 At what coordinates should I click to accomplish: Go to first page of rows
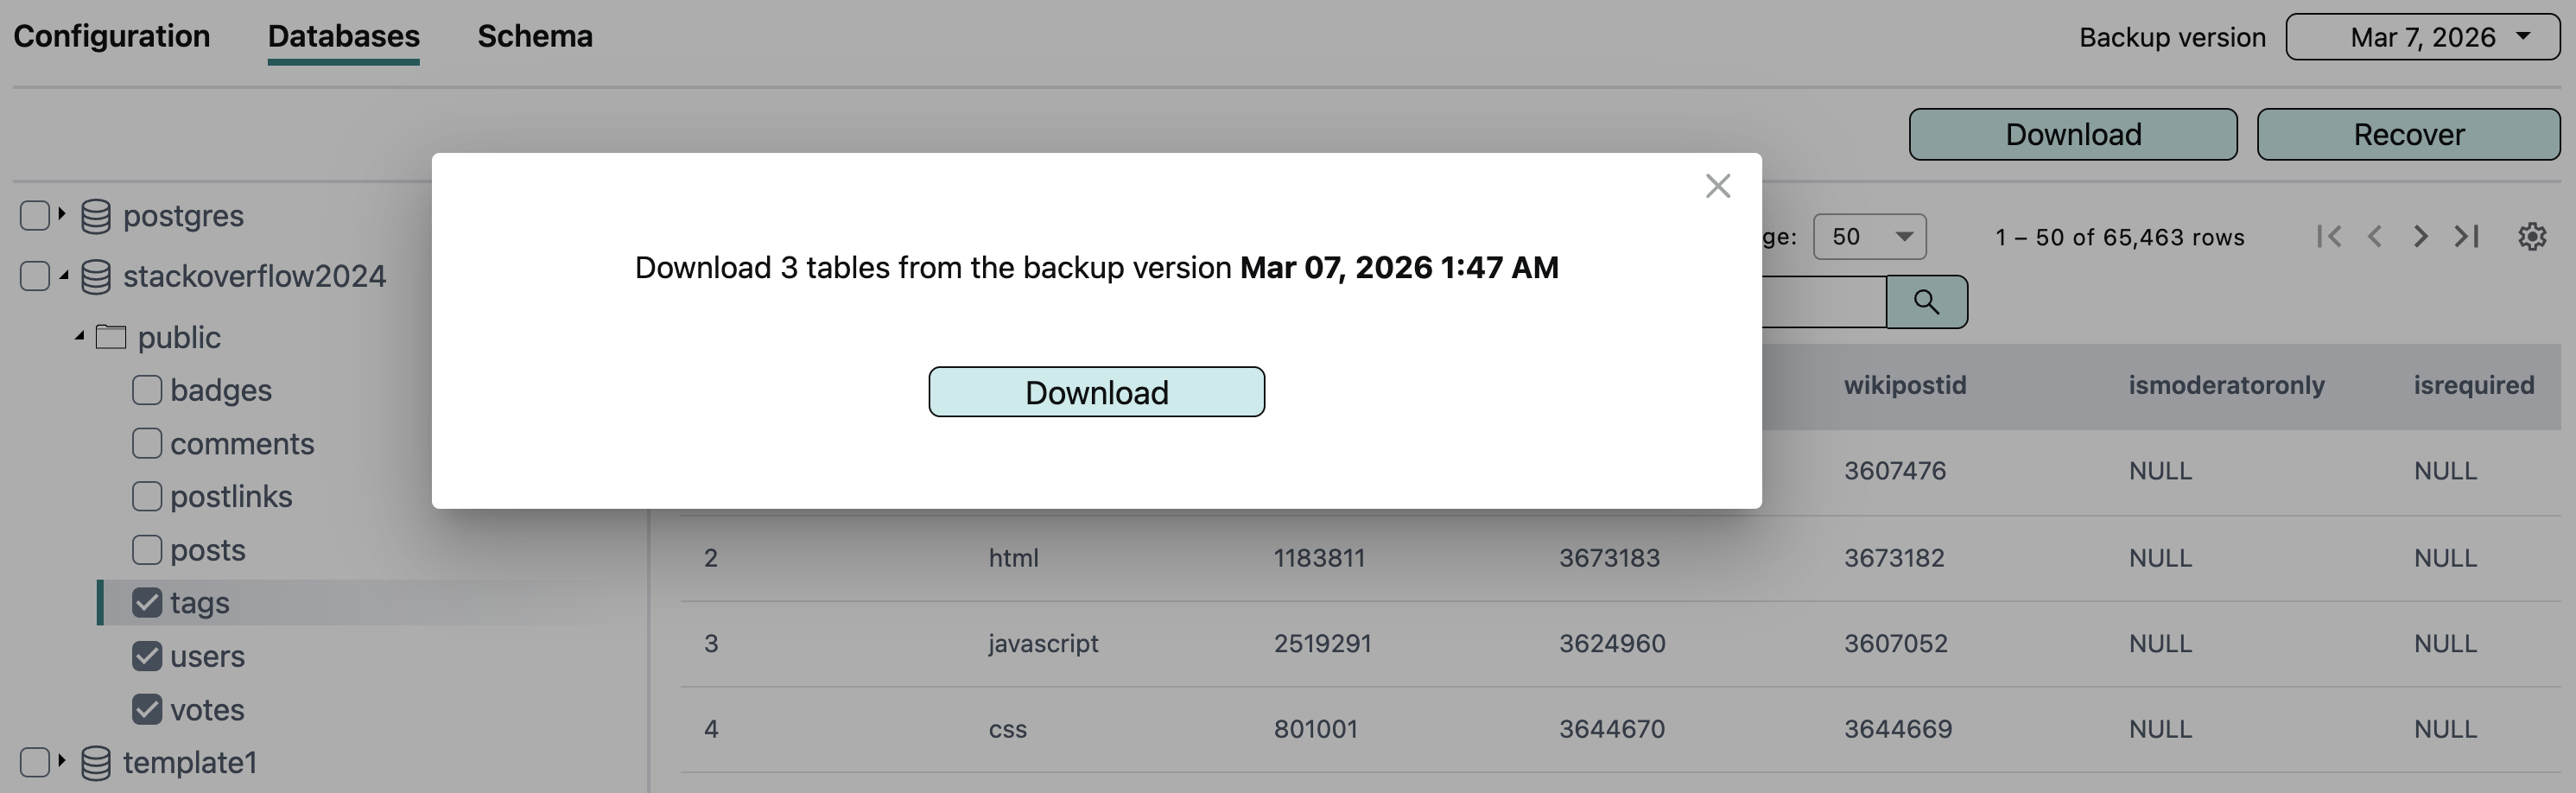point(2328,237)
